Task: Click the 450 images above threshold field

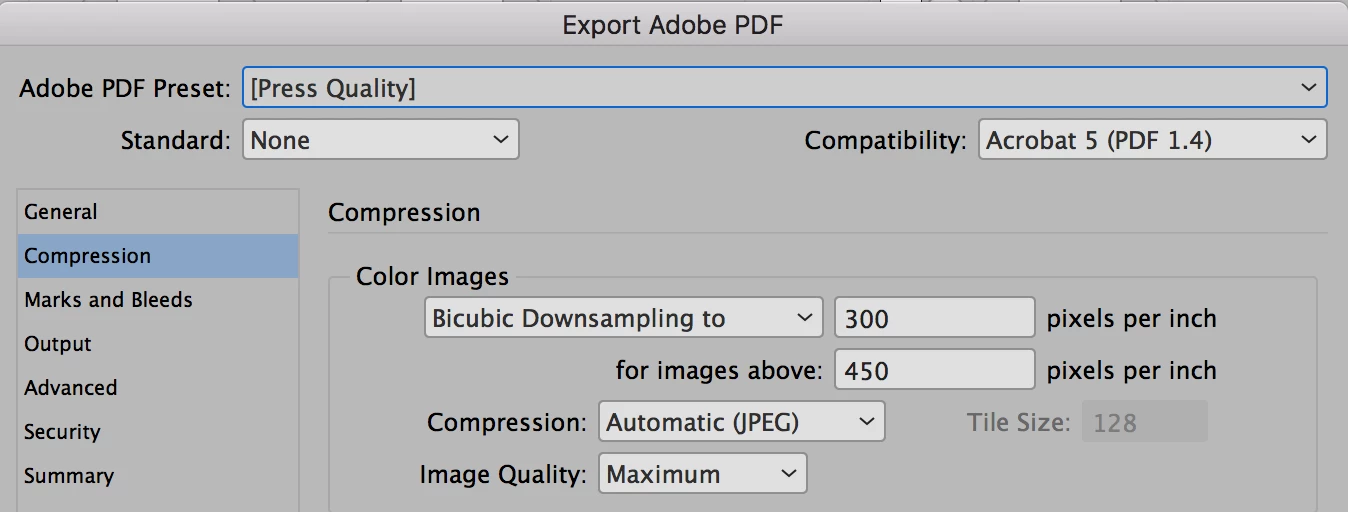Action: pyautogui.click(x=935, y=370)
